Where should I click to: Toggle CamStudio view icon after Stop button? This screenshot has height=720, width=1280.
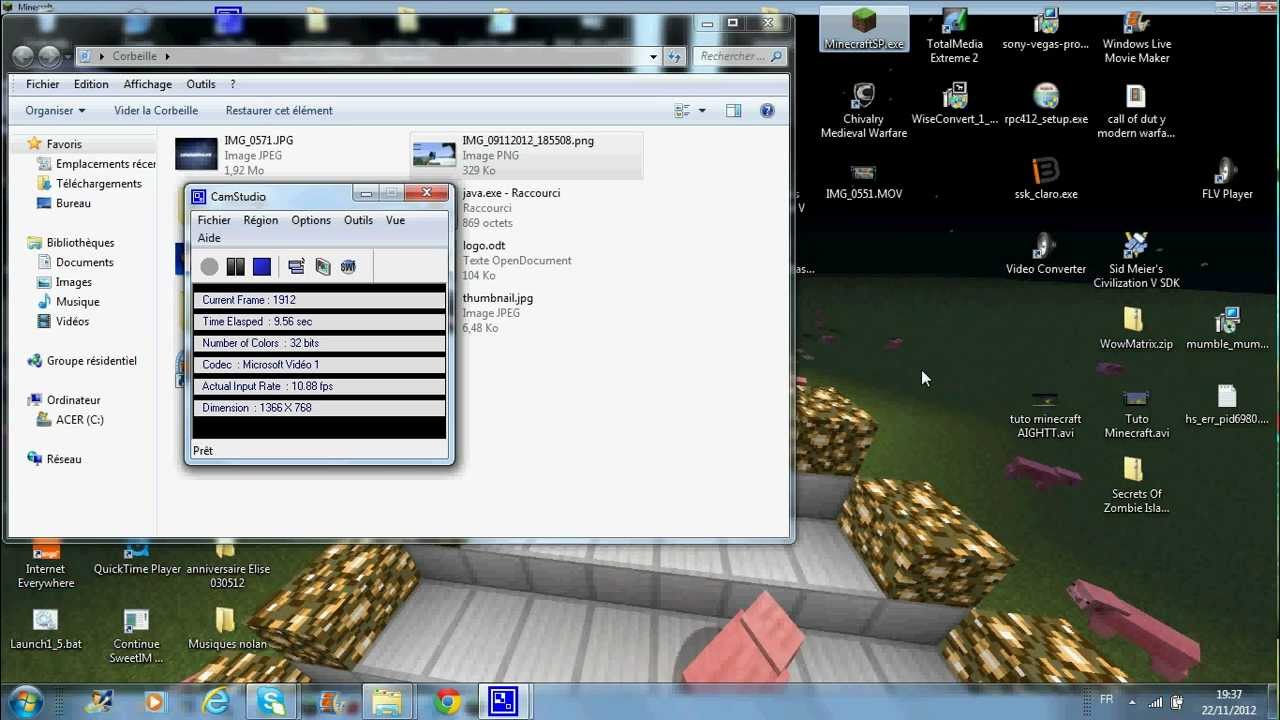click(296, 266)
